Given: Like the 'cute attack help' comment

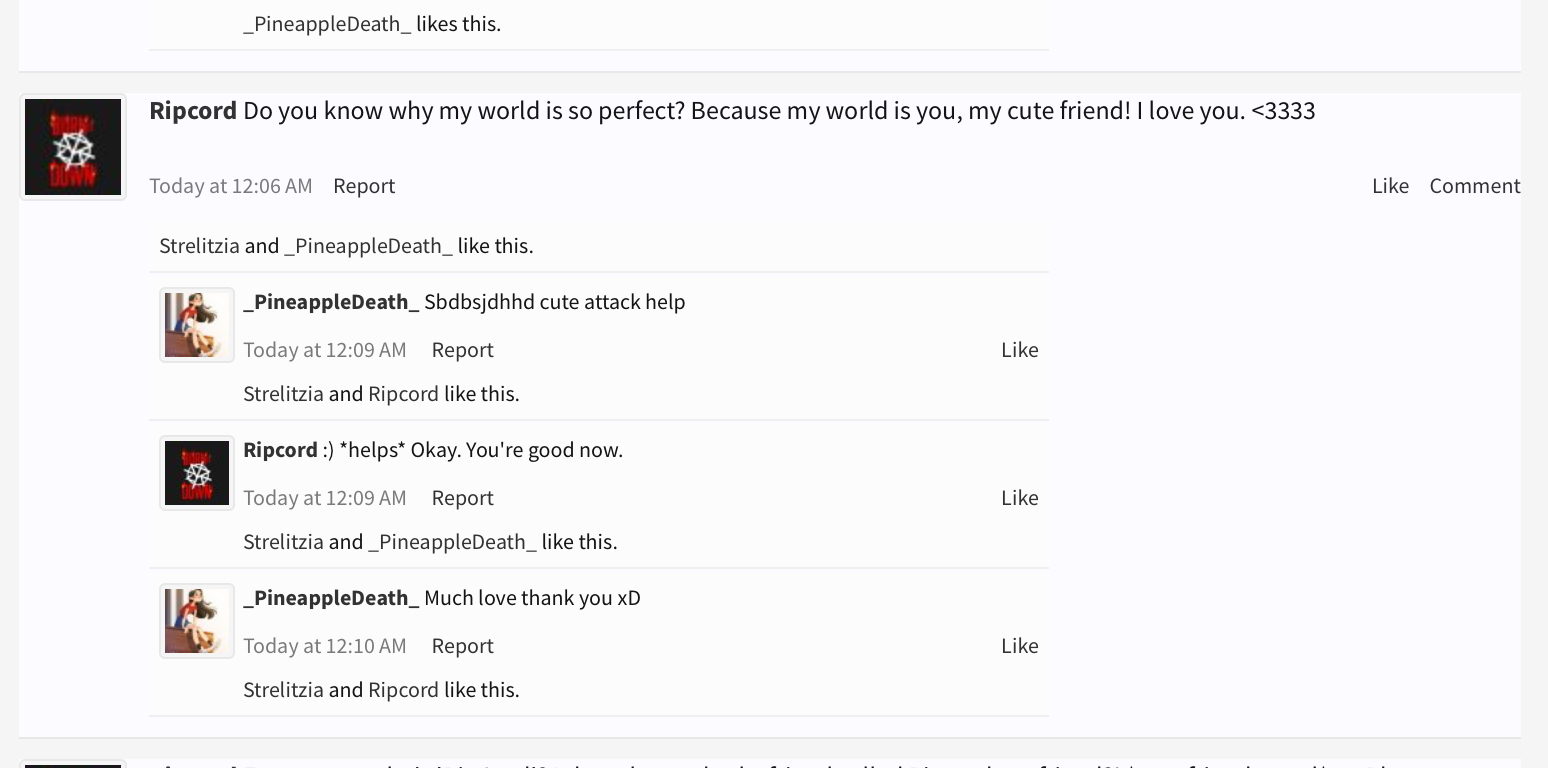Looking at the screenshot, I should (x=1019, y=350).
